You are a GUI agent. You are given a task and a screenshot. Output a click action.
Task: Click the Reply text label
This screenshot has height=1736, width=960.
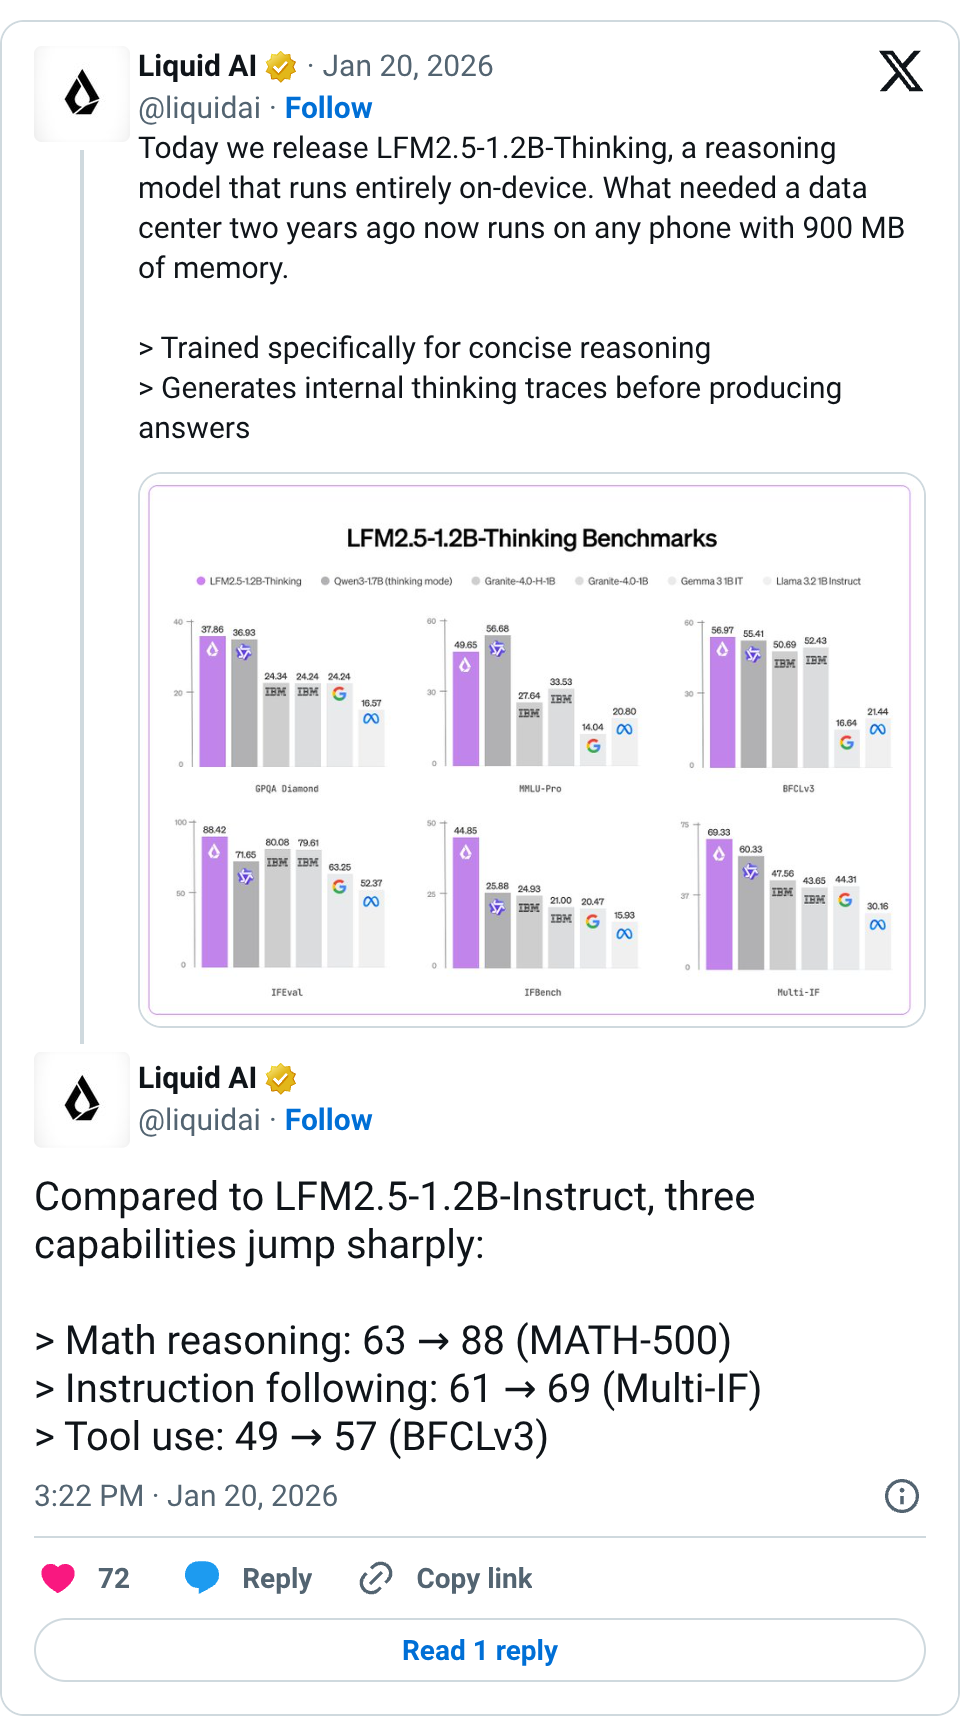click(277, 1578)
